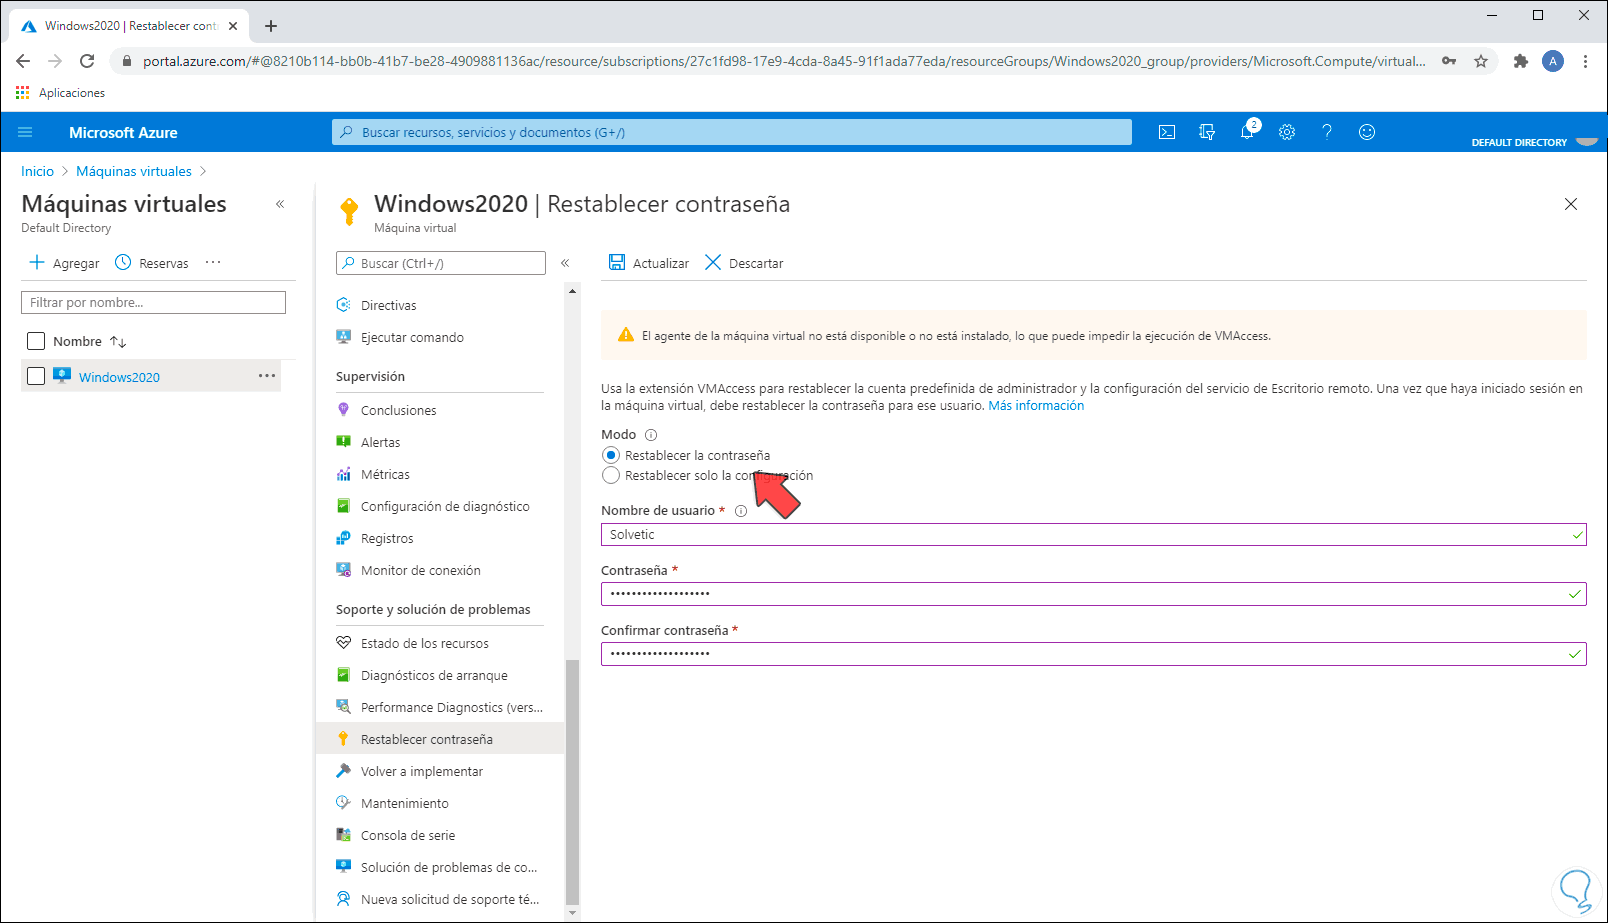
Task: Open the Windows2020 virtual machine link
Action: (x=119, y=377)
